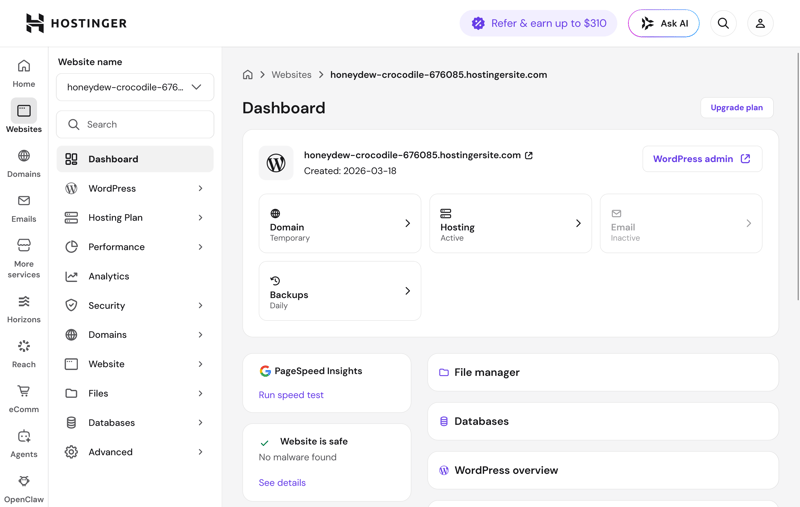Expand the Hosting Plan sidebar section
Viewport: 800px width, 507px height.
point(201,218)
